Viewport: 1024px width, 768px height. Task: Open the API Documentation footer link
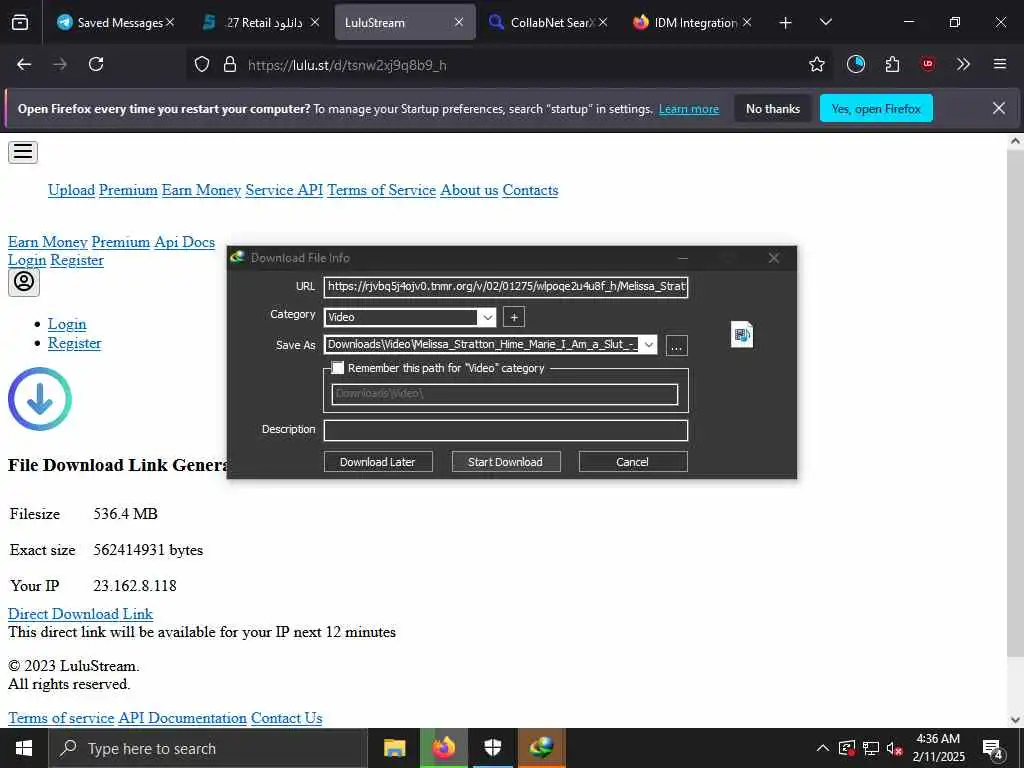tap(182, 718)
